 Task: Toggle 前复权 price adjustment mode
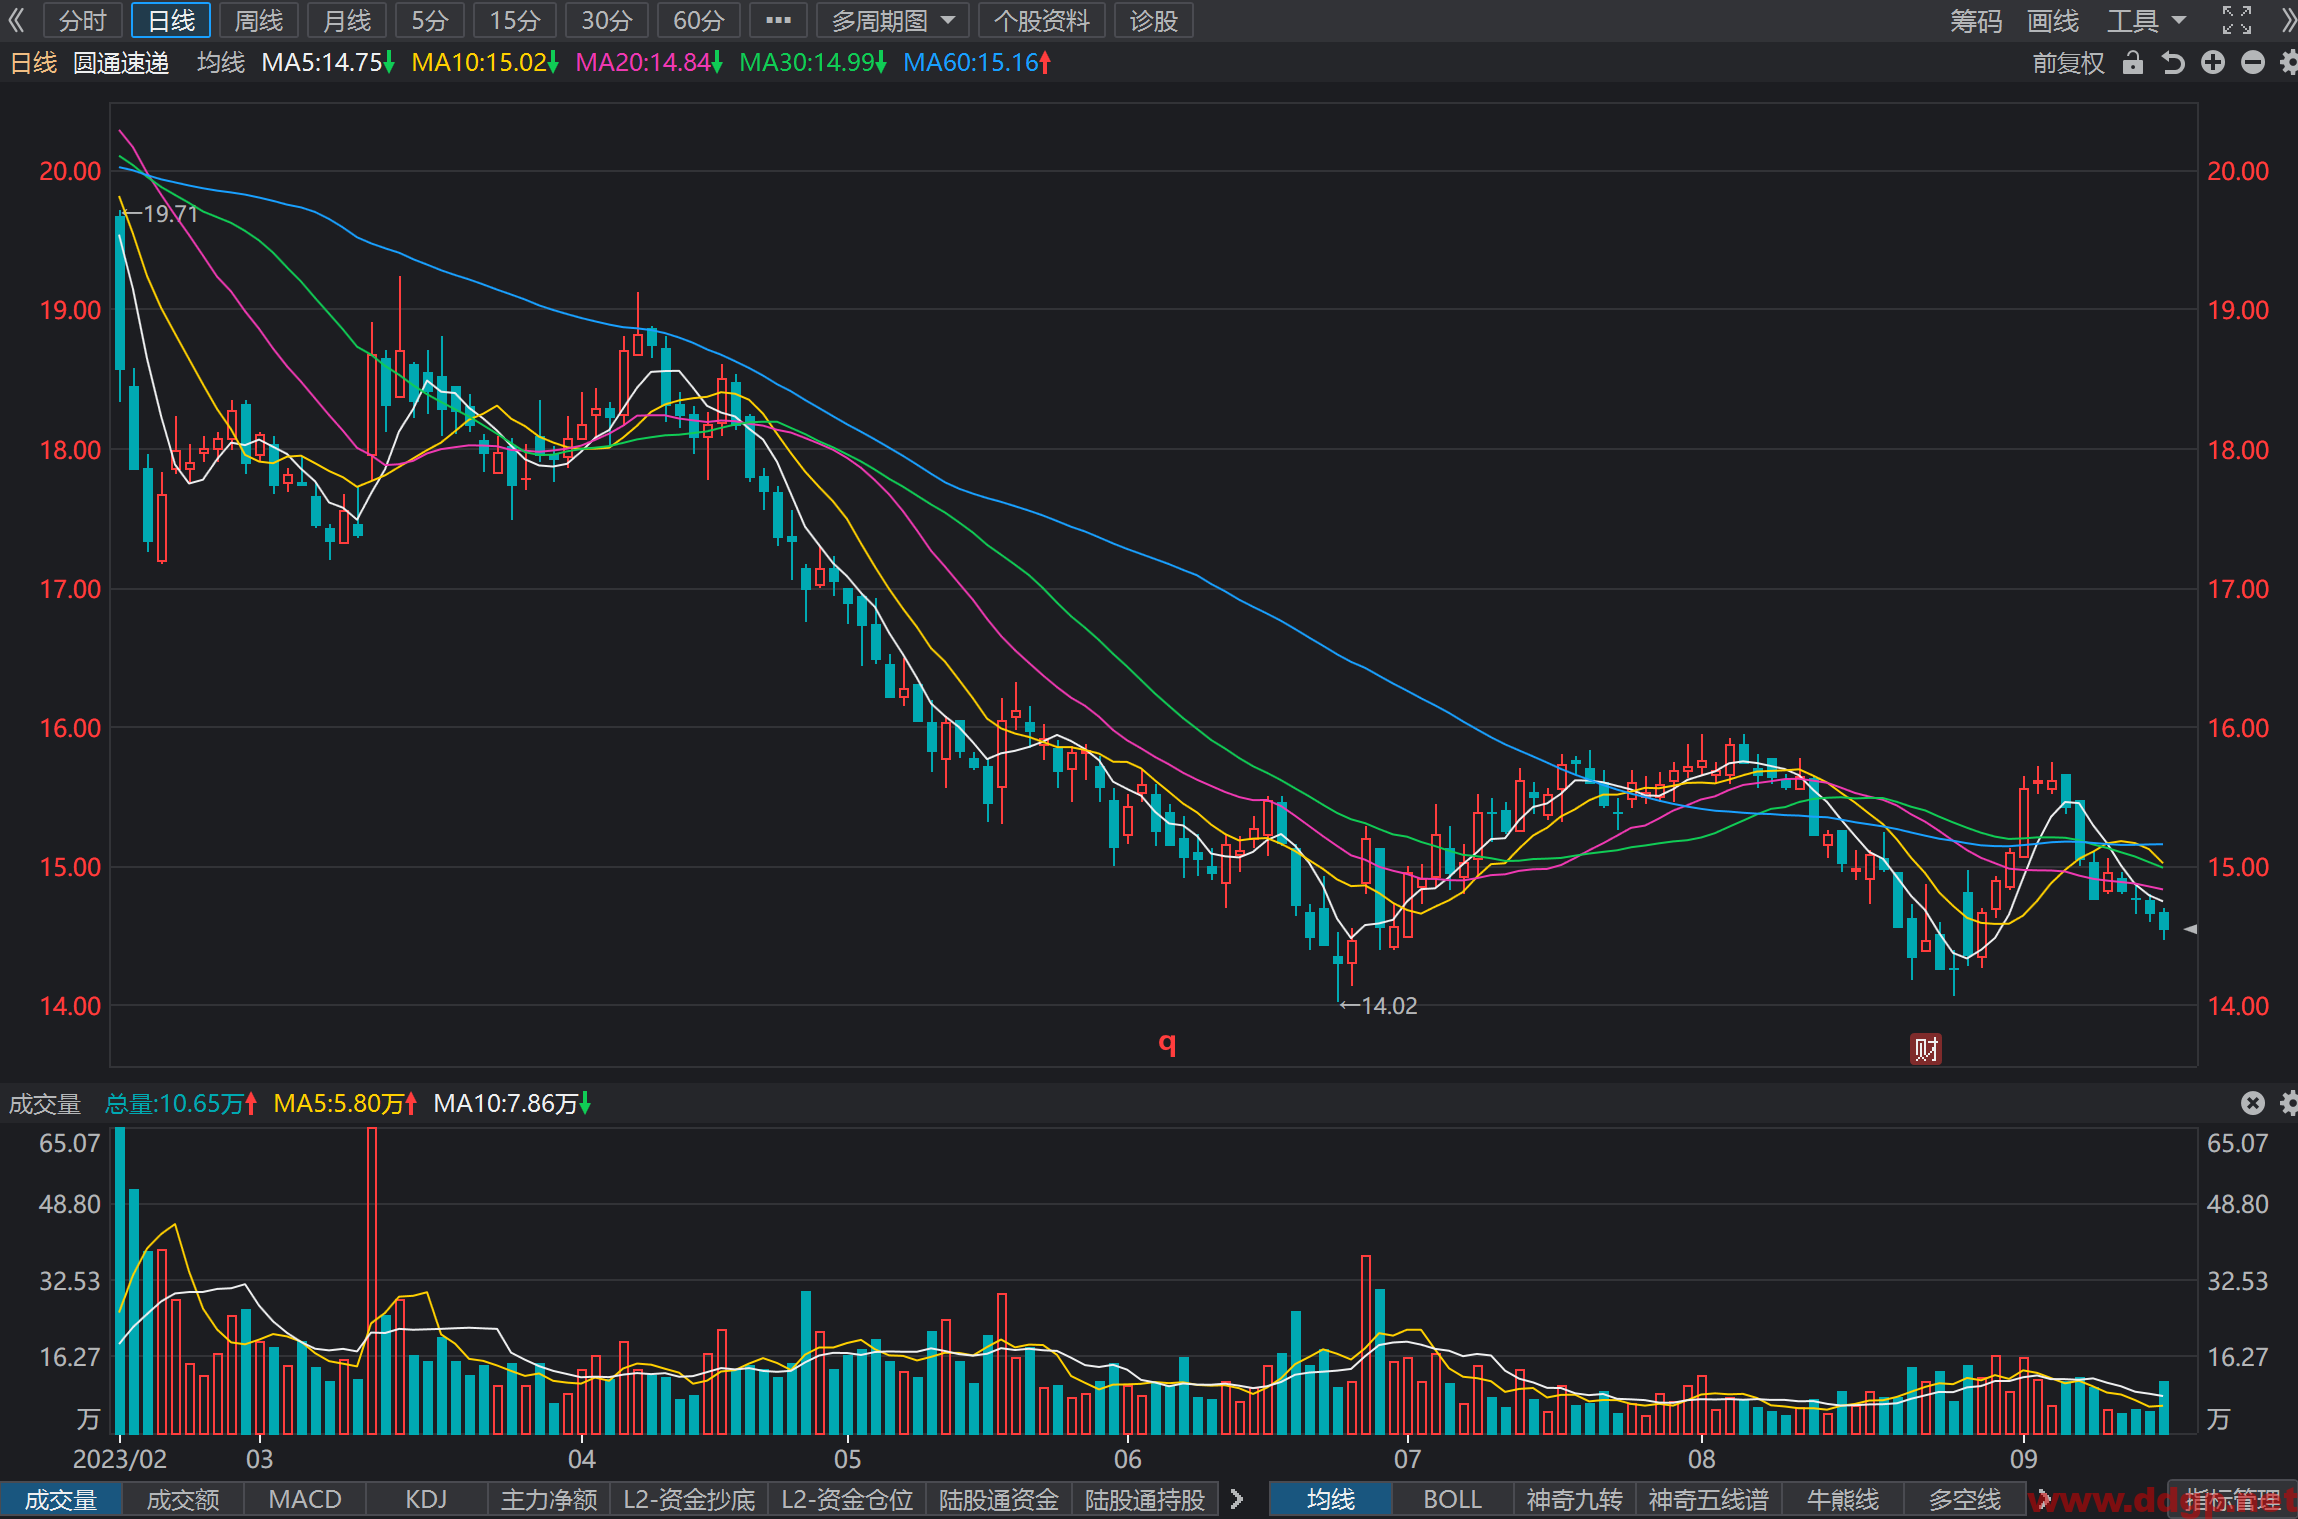[2068, 63]
